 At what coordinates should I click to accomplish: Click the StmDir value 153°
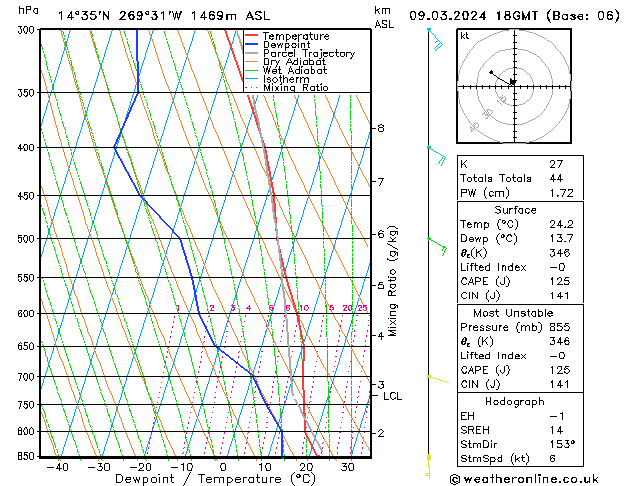click(562, 445)
